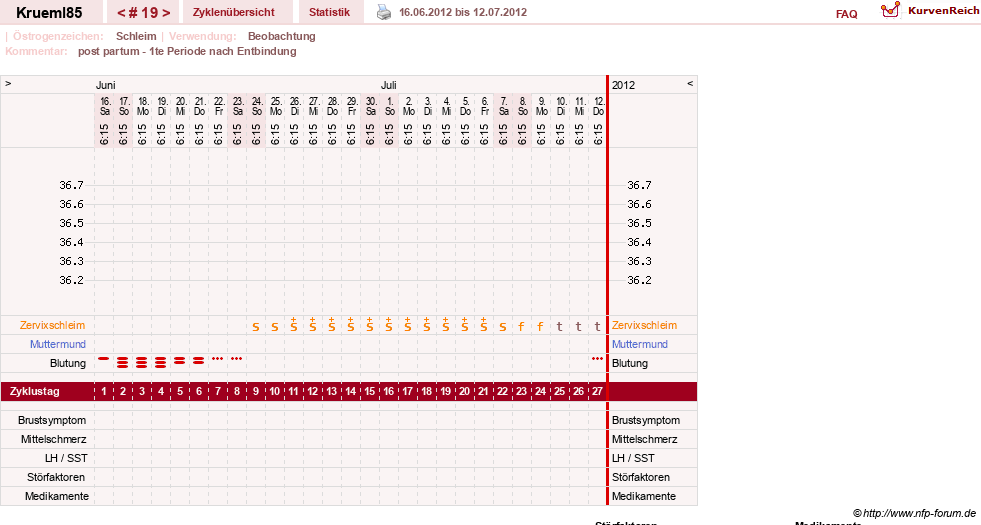This screenshot has width=981, height=525.
Task: Expand chart with left '>' arrow
Action: [x=8, y=83]
